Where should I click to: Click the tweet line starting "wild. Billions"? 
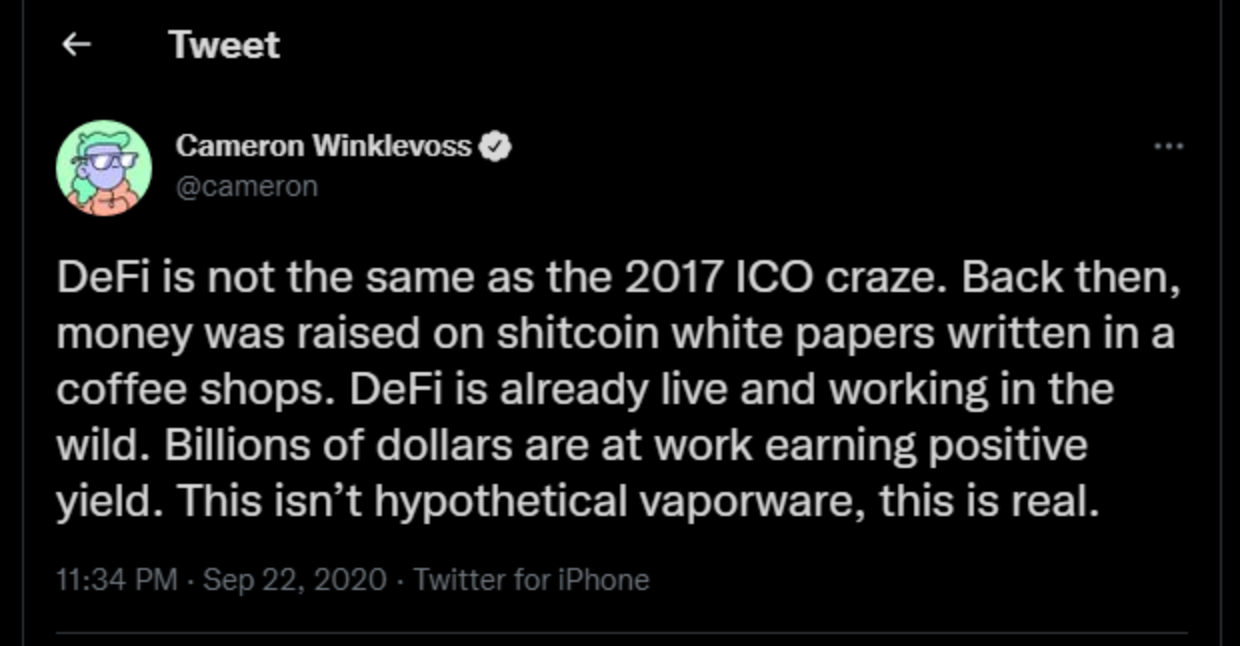pos(571,445)
